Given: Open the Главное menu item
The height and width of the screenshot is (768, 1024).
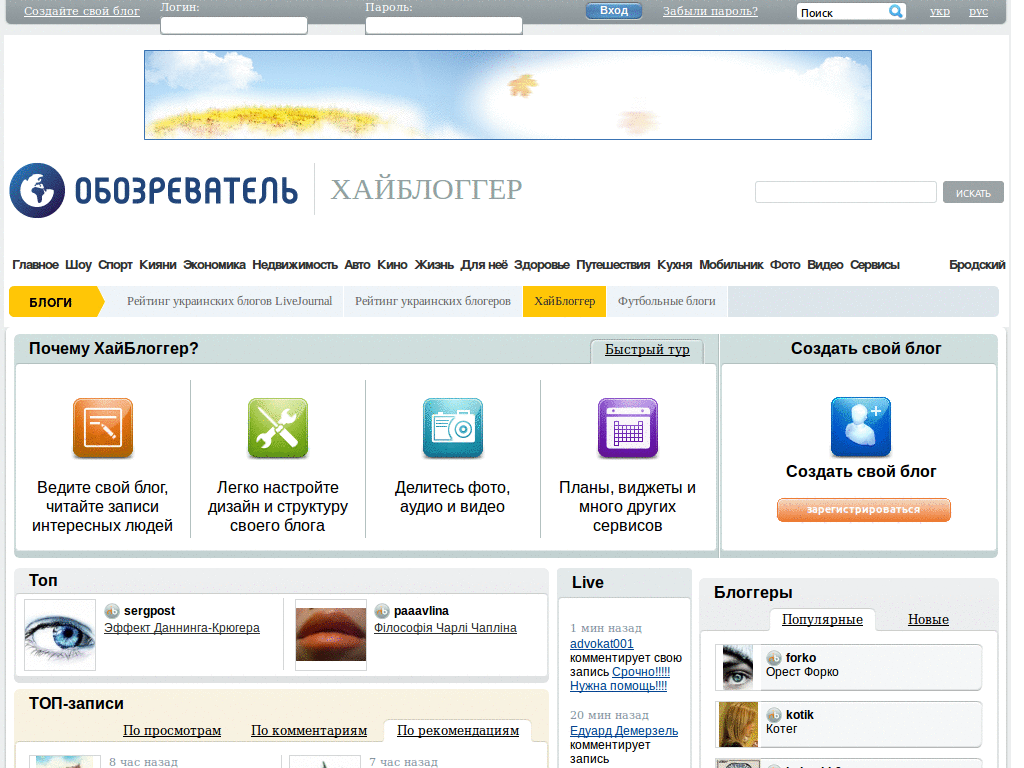Looking at the screenshot, I should tap(35, 264).
